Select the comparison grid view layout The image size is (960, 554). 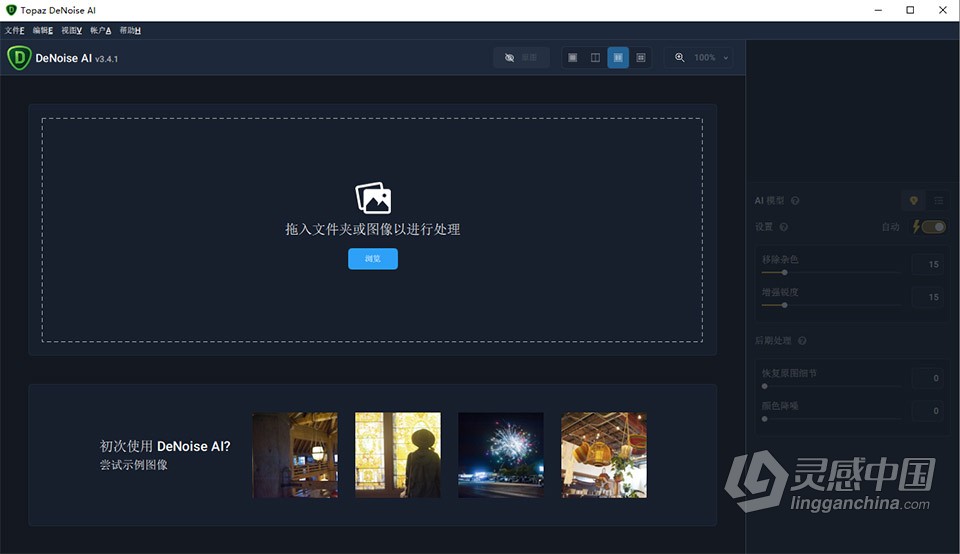coord(640,58)
